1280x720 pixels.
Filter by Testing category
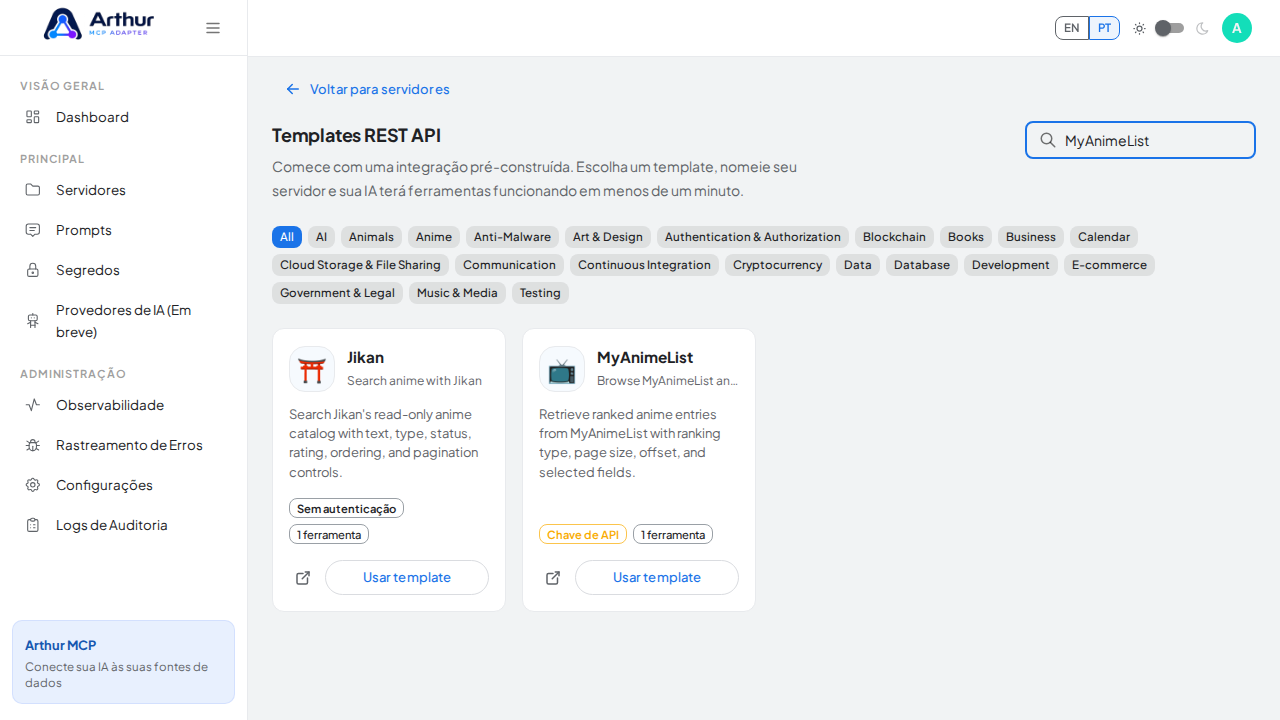tap(540, 293)
